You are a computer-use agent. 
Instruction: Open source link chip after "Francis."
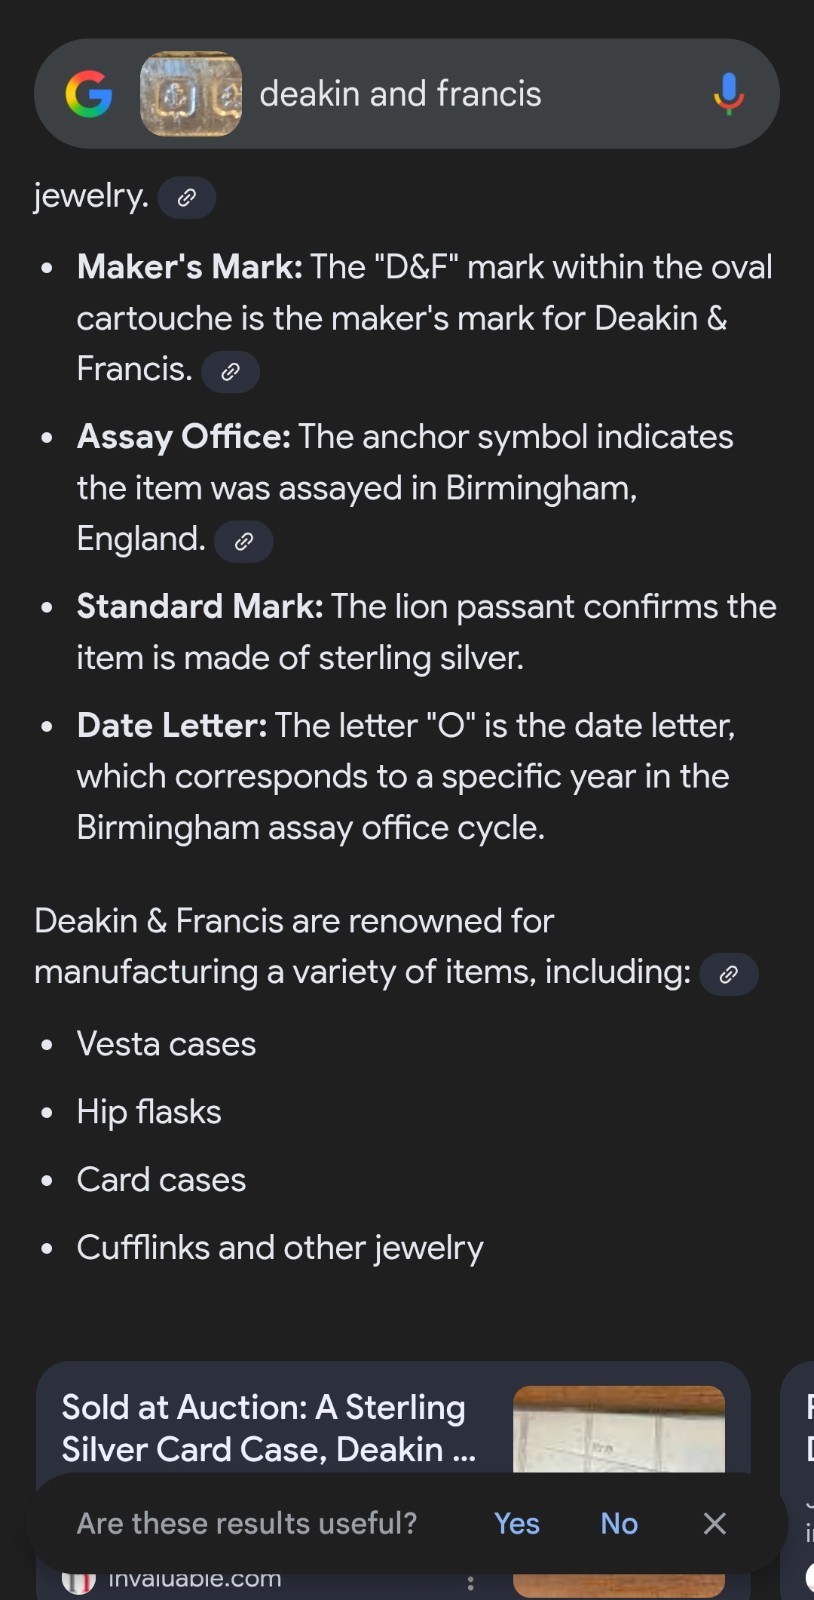[x=230, y=371]
